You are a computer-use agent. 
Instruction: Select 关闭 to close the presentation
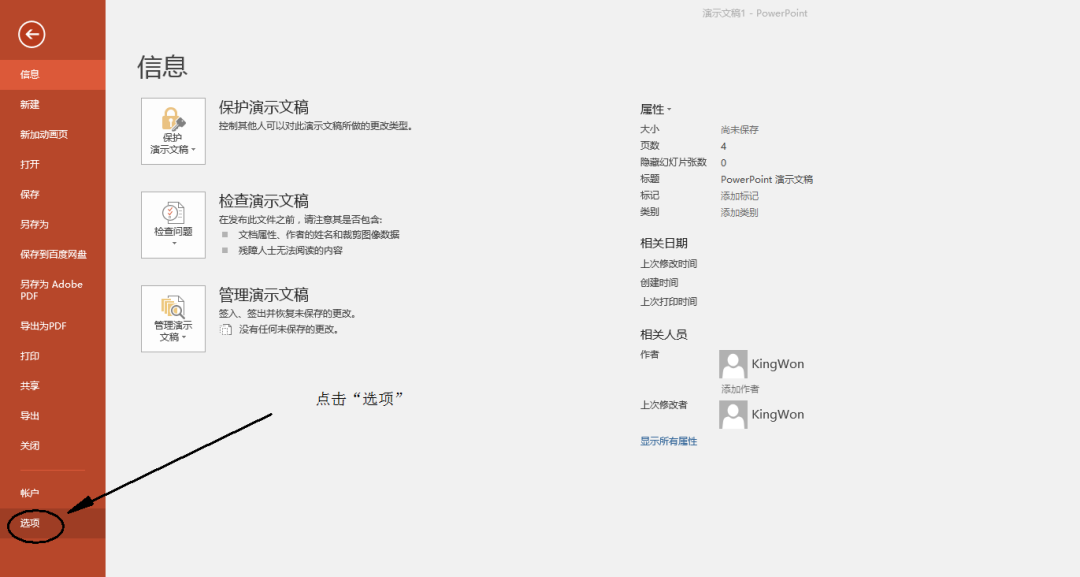tap(29, 445)
